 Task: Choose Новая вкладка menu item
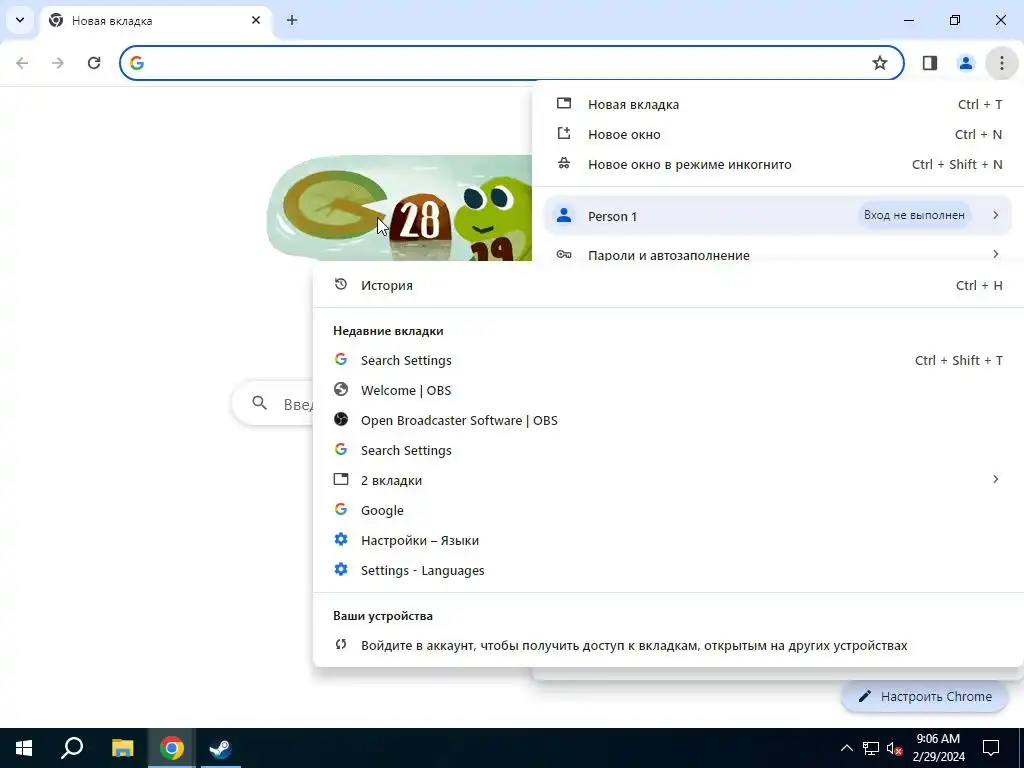778,104
